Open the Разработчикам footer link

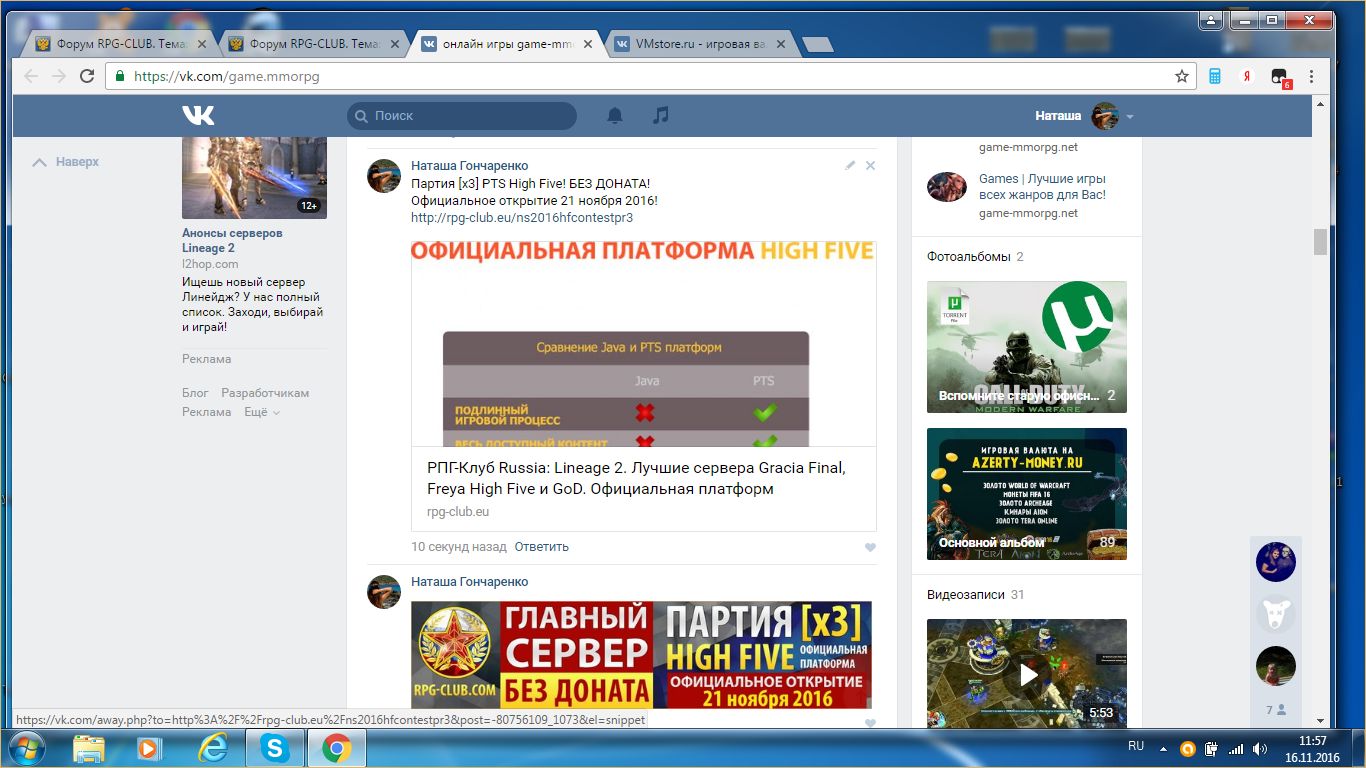pyautogui.click(x=265, y=393)
